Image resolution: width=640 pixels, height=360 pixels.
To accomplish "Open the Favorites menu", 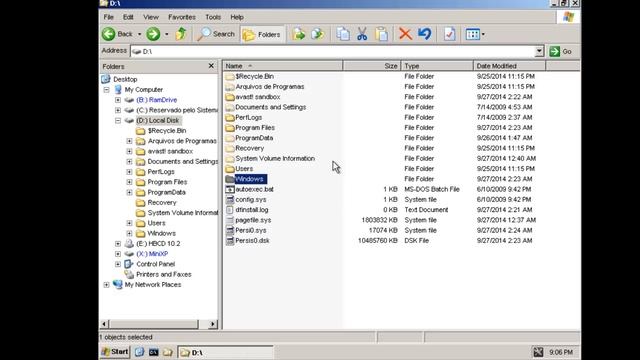I will 182,17.
